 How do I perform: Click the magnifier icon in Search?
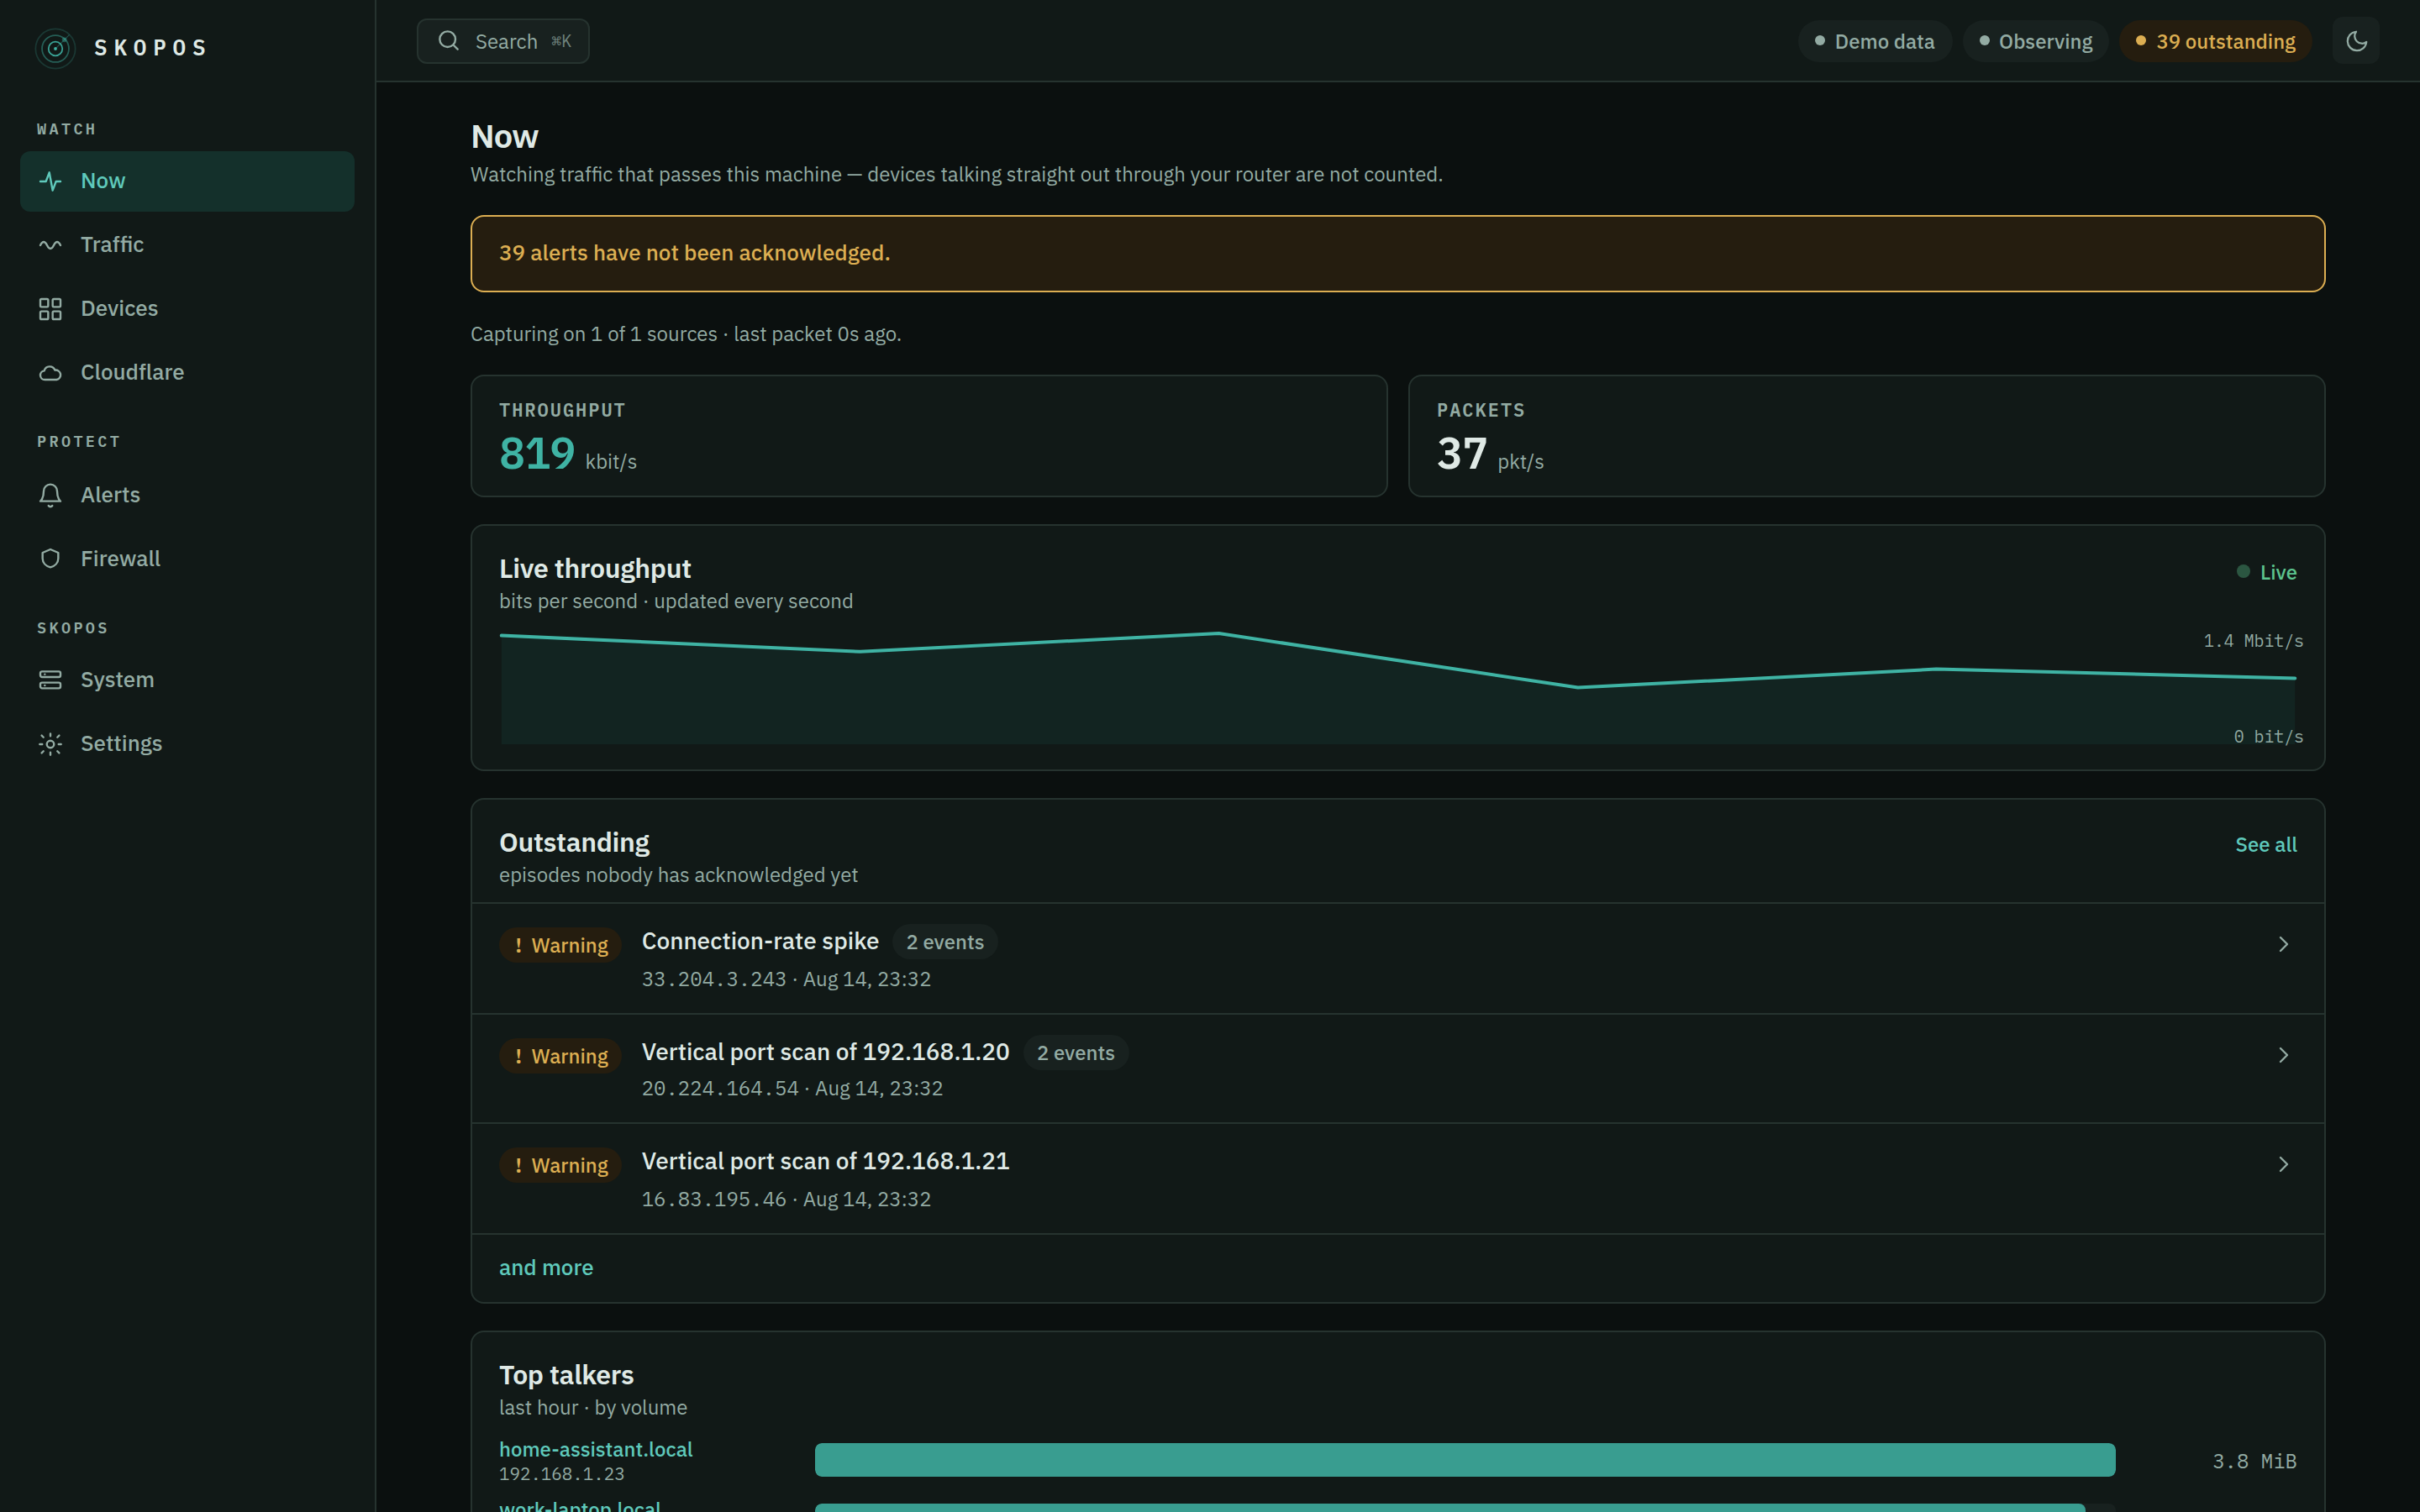[449, 41]
